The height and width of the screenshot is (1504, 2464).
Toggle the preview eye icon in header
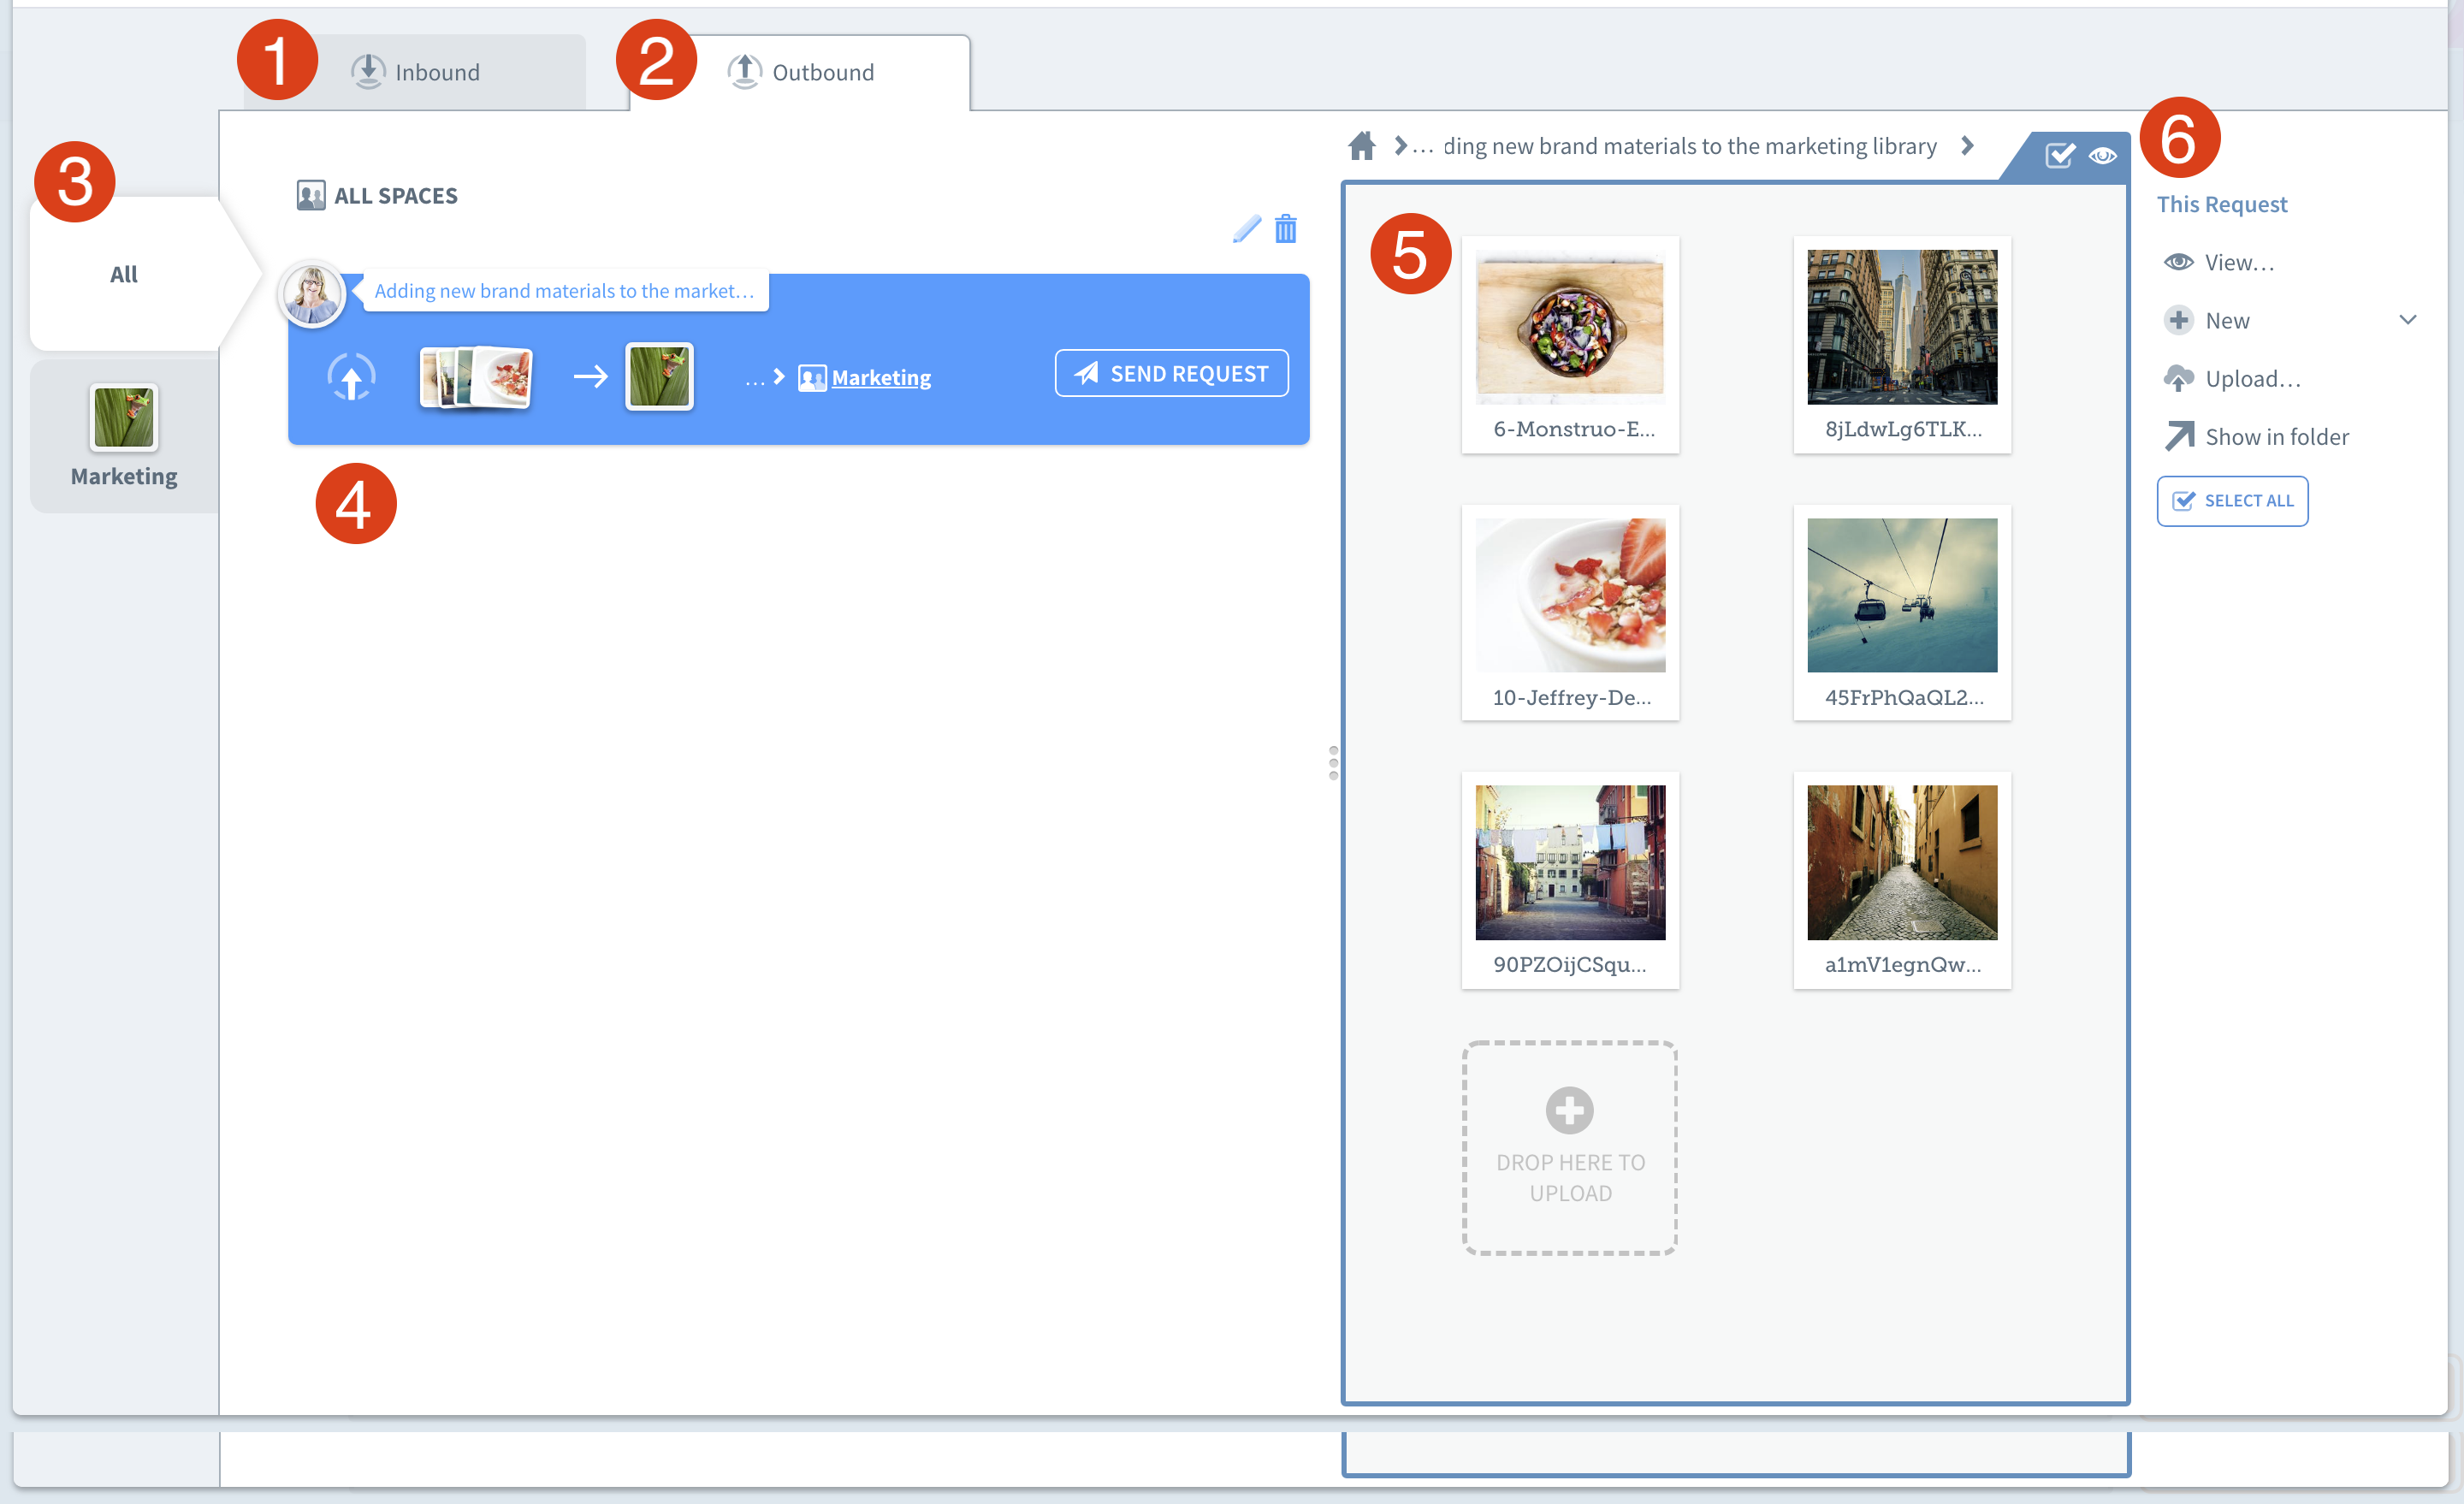[x=2102, y=155]
